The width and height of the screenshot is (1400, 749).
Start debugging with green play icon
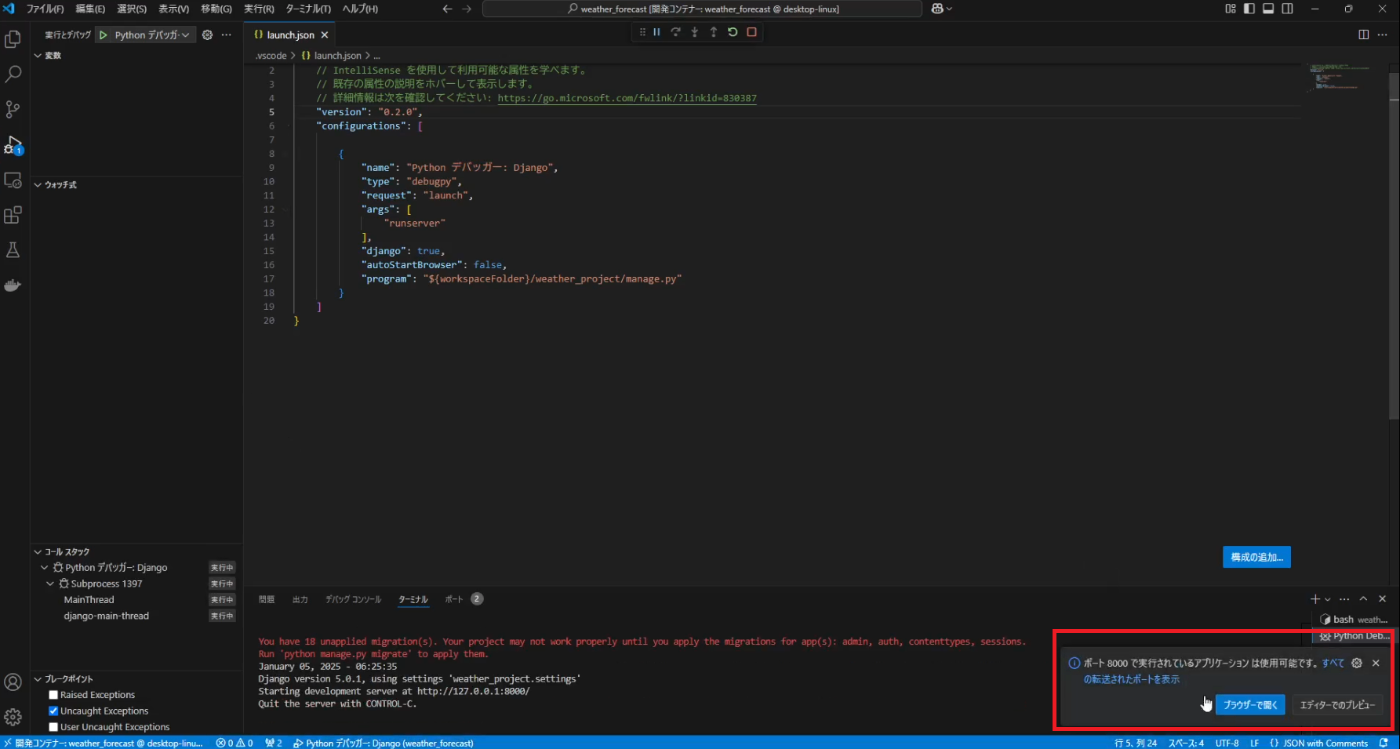tap(103, 34)
